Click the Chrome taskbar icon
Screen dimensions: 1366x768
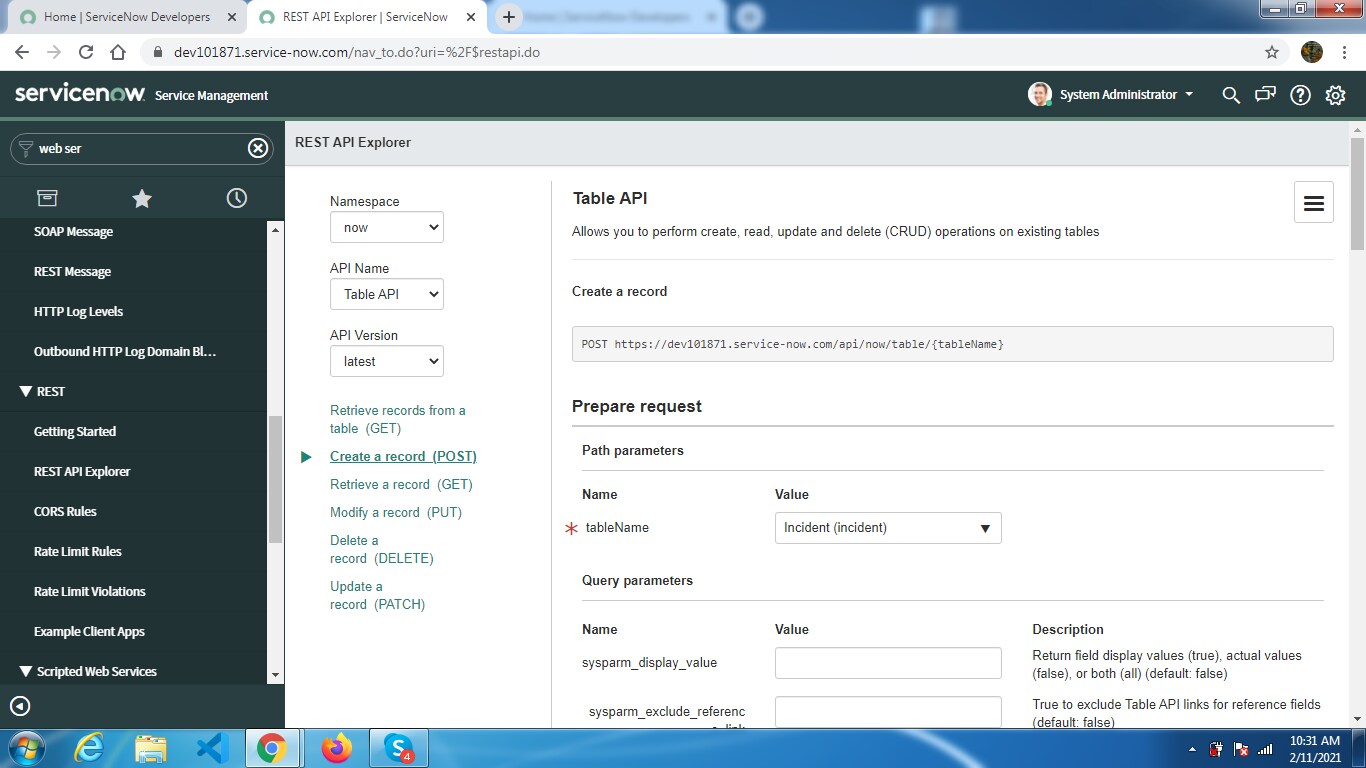click(271, 748)
